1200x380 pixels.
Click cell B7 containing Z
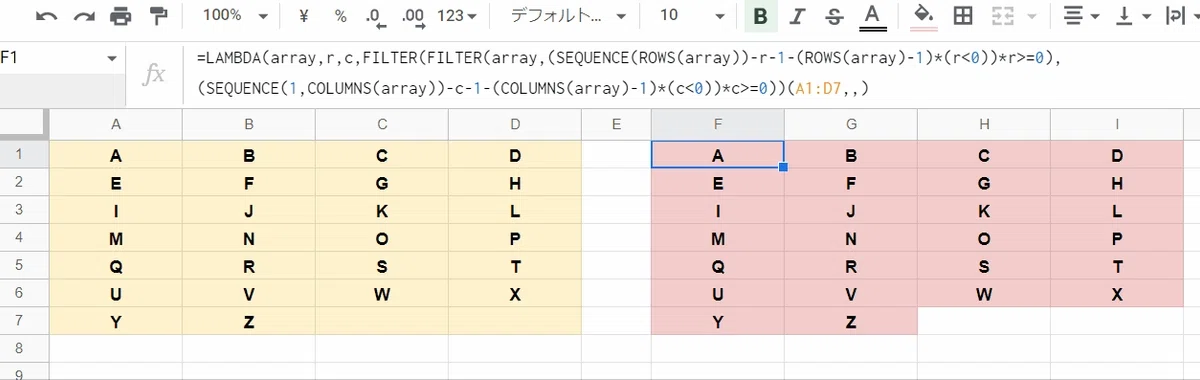(x=249, y=321)
